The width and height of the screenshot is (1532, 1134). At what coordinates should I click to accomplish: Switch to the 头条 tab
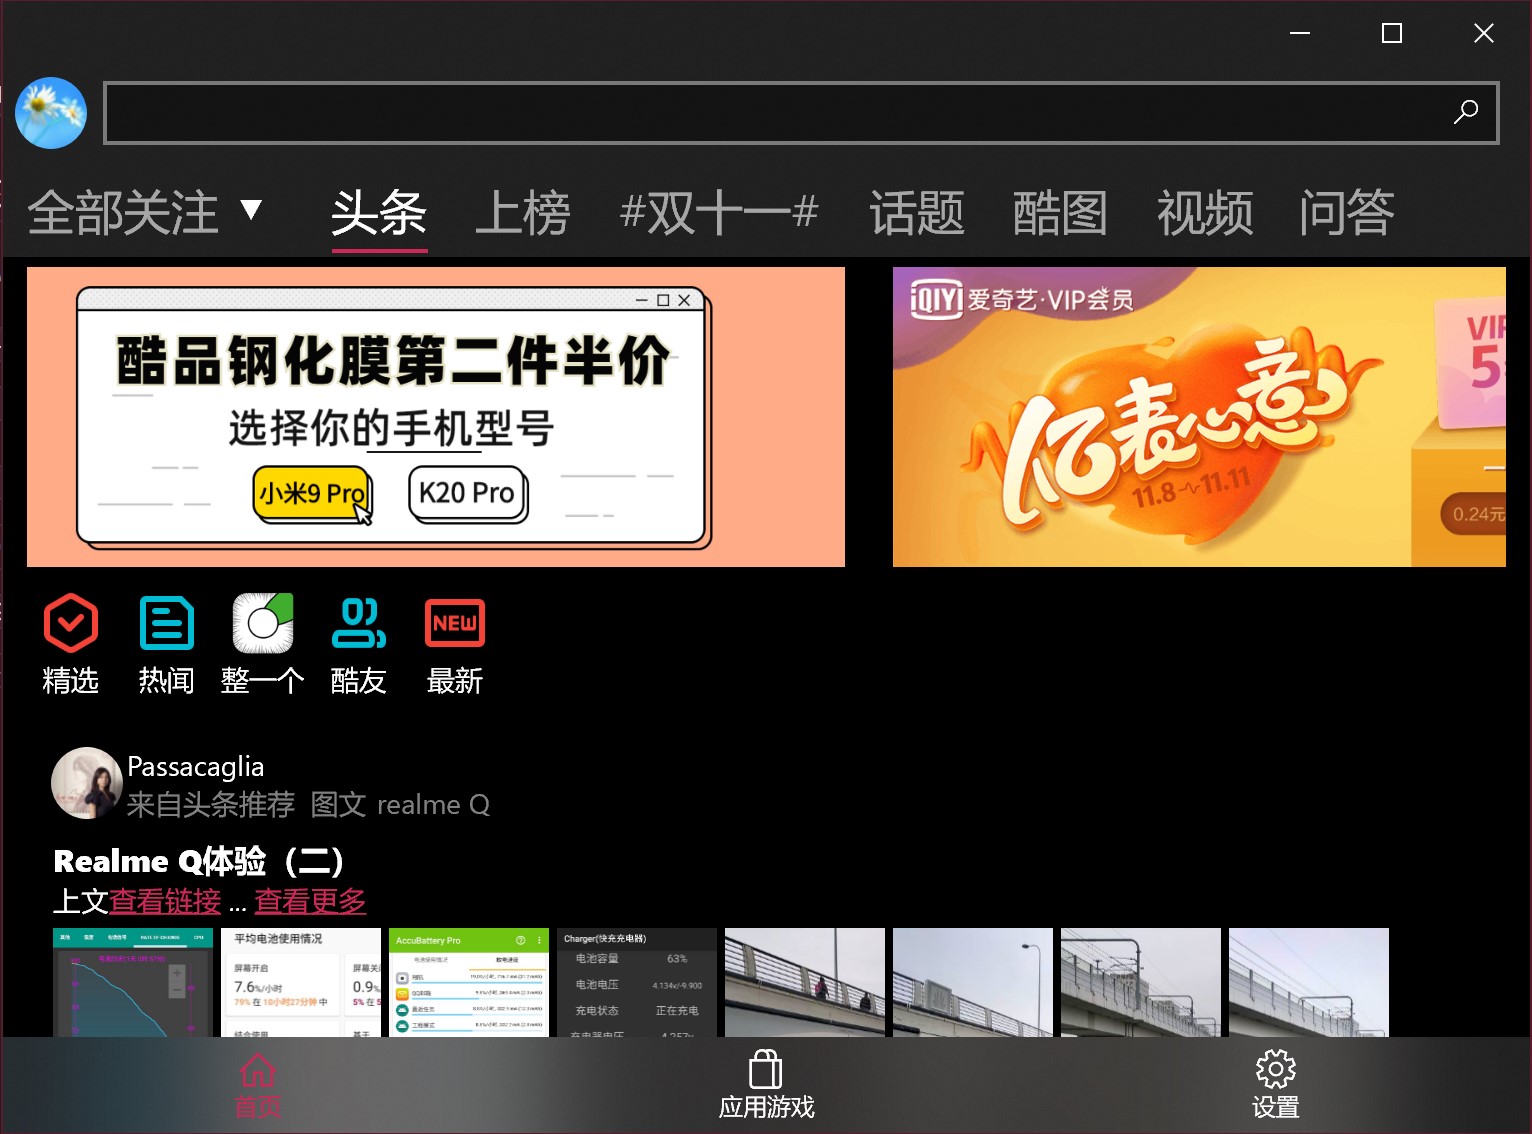coord(379,213)
